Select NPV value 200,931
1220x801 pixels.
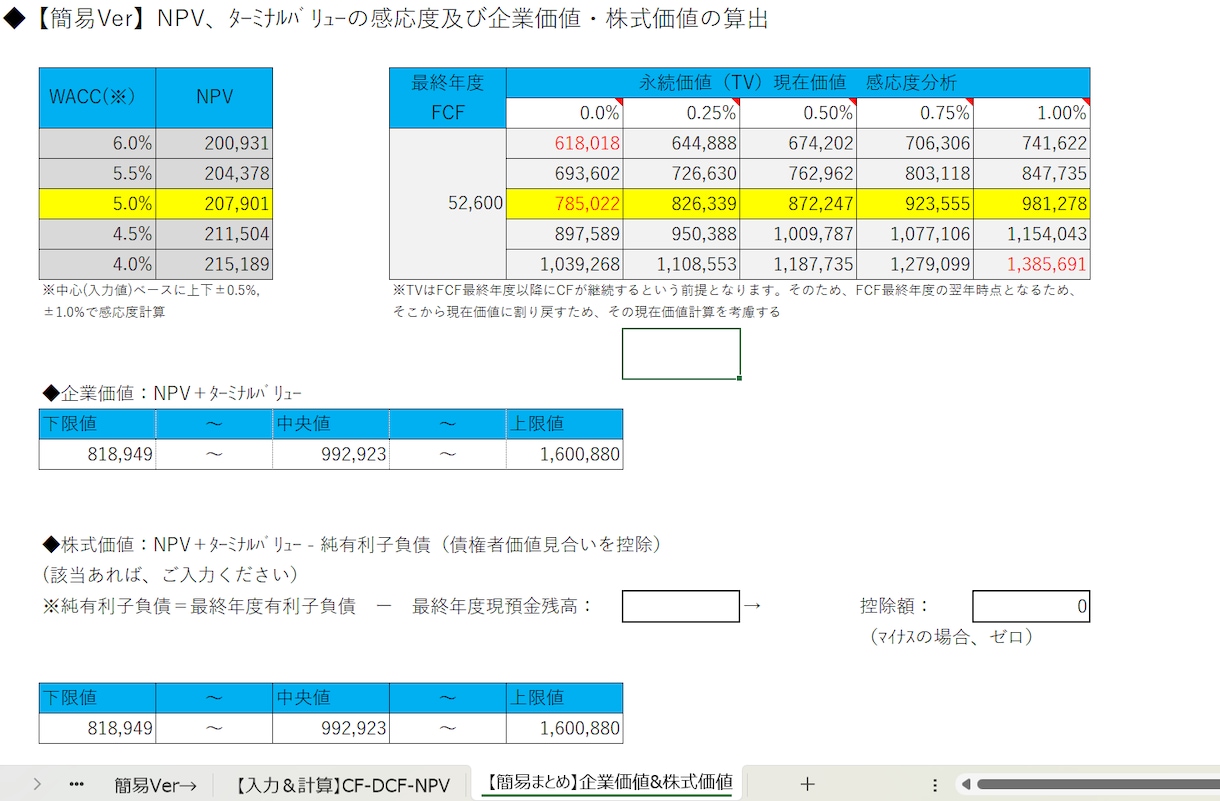(214, 143)
